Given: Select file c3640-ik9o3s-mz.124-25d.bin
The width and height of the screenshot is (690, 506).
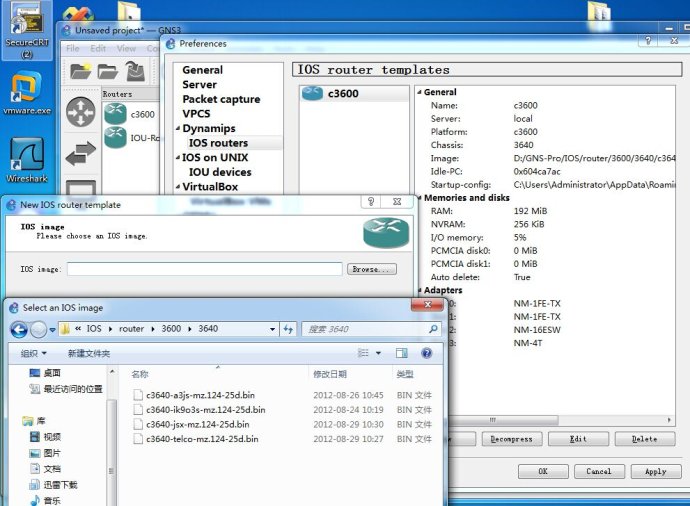Looking at the screenshot, I should tap(206, 410).
